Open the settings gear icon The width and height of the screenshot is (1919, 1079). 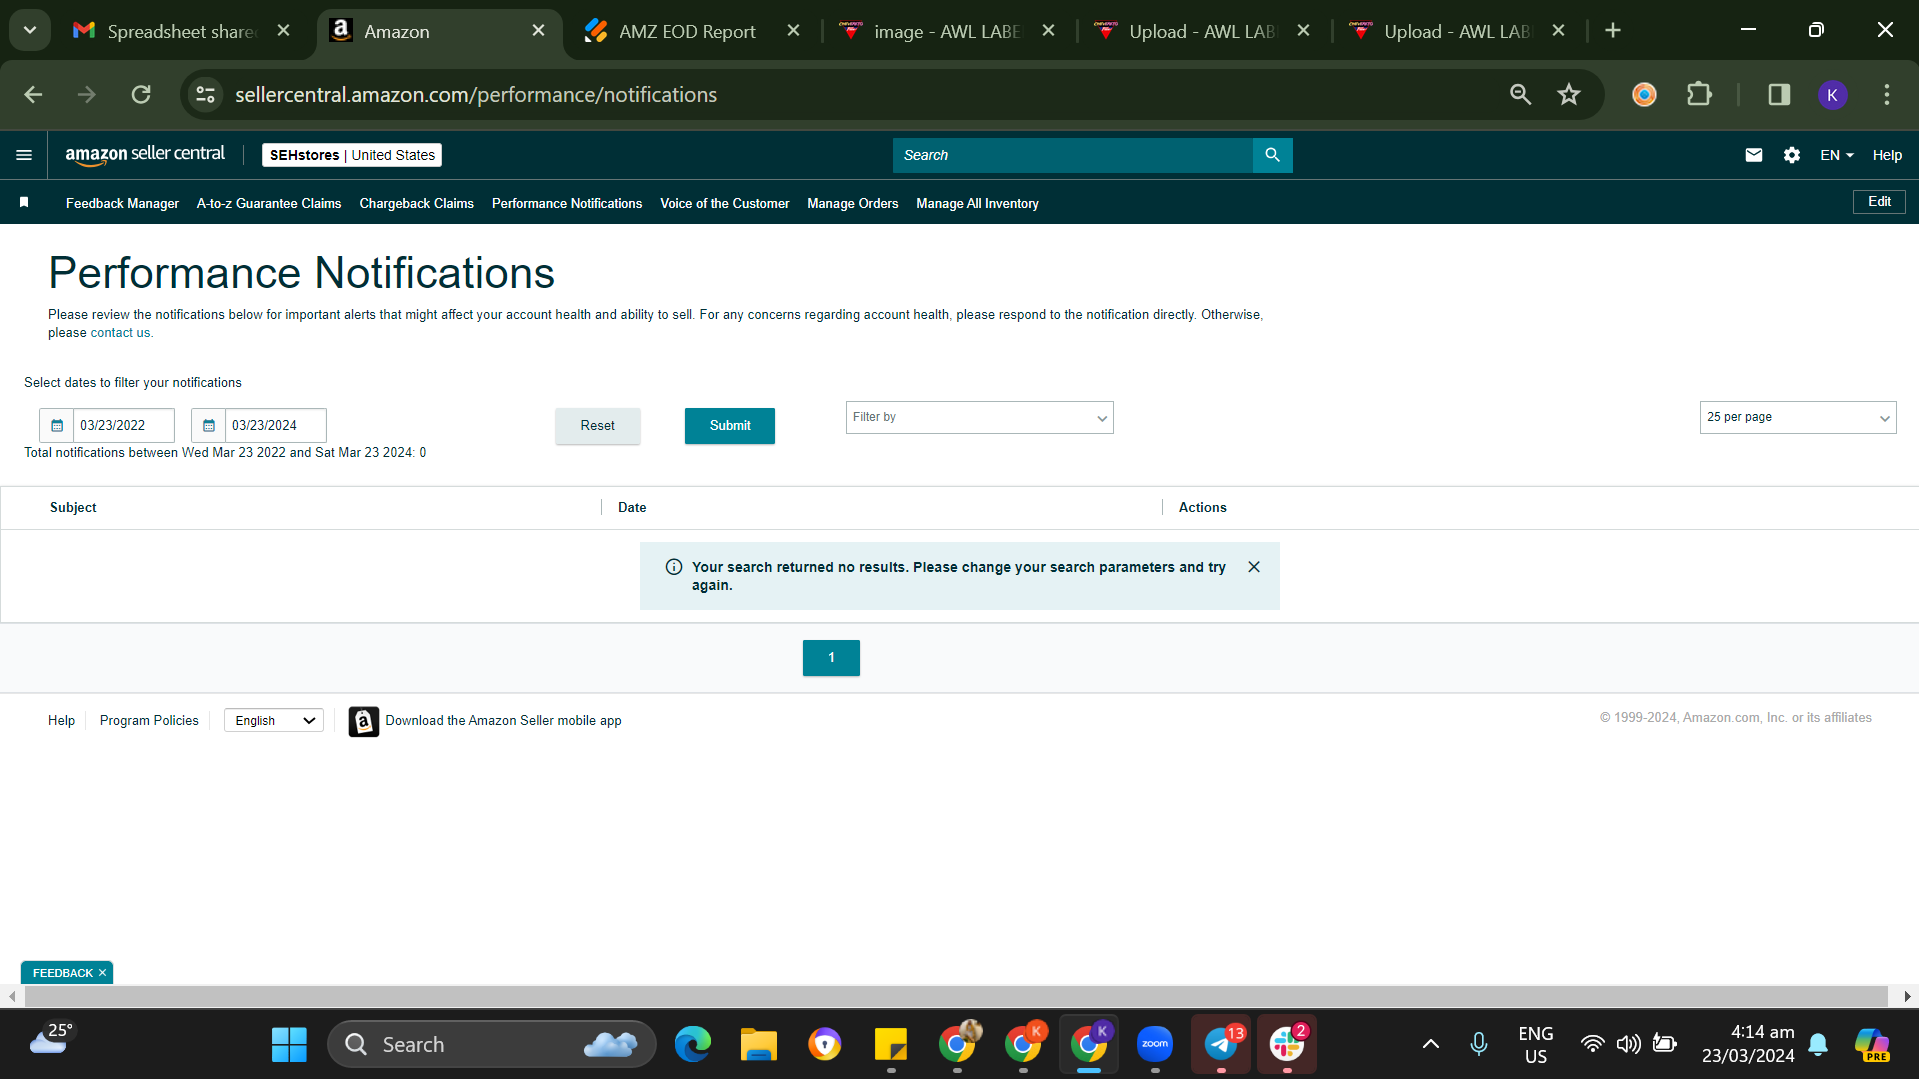tap(1791, 155)
